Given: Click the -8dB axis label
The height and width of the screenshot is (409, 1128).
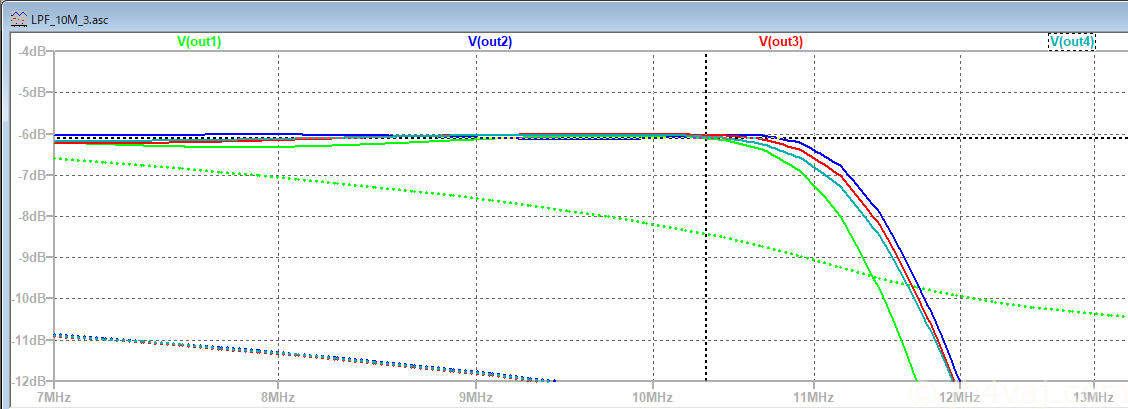Looking at the screenshot, I should coord(34,216).
